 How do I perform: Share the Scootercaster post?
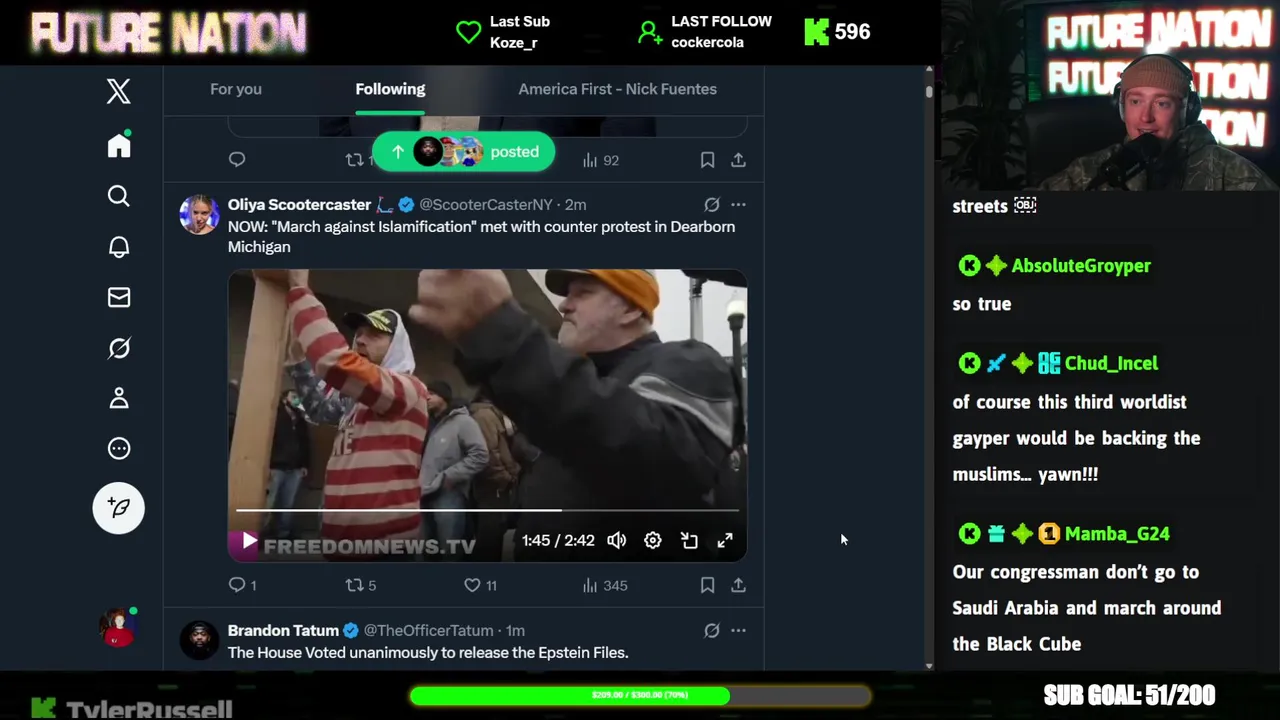pyautogui.click(x=738, y=585)
